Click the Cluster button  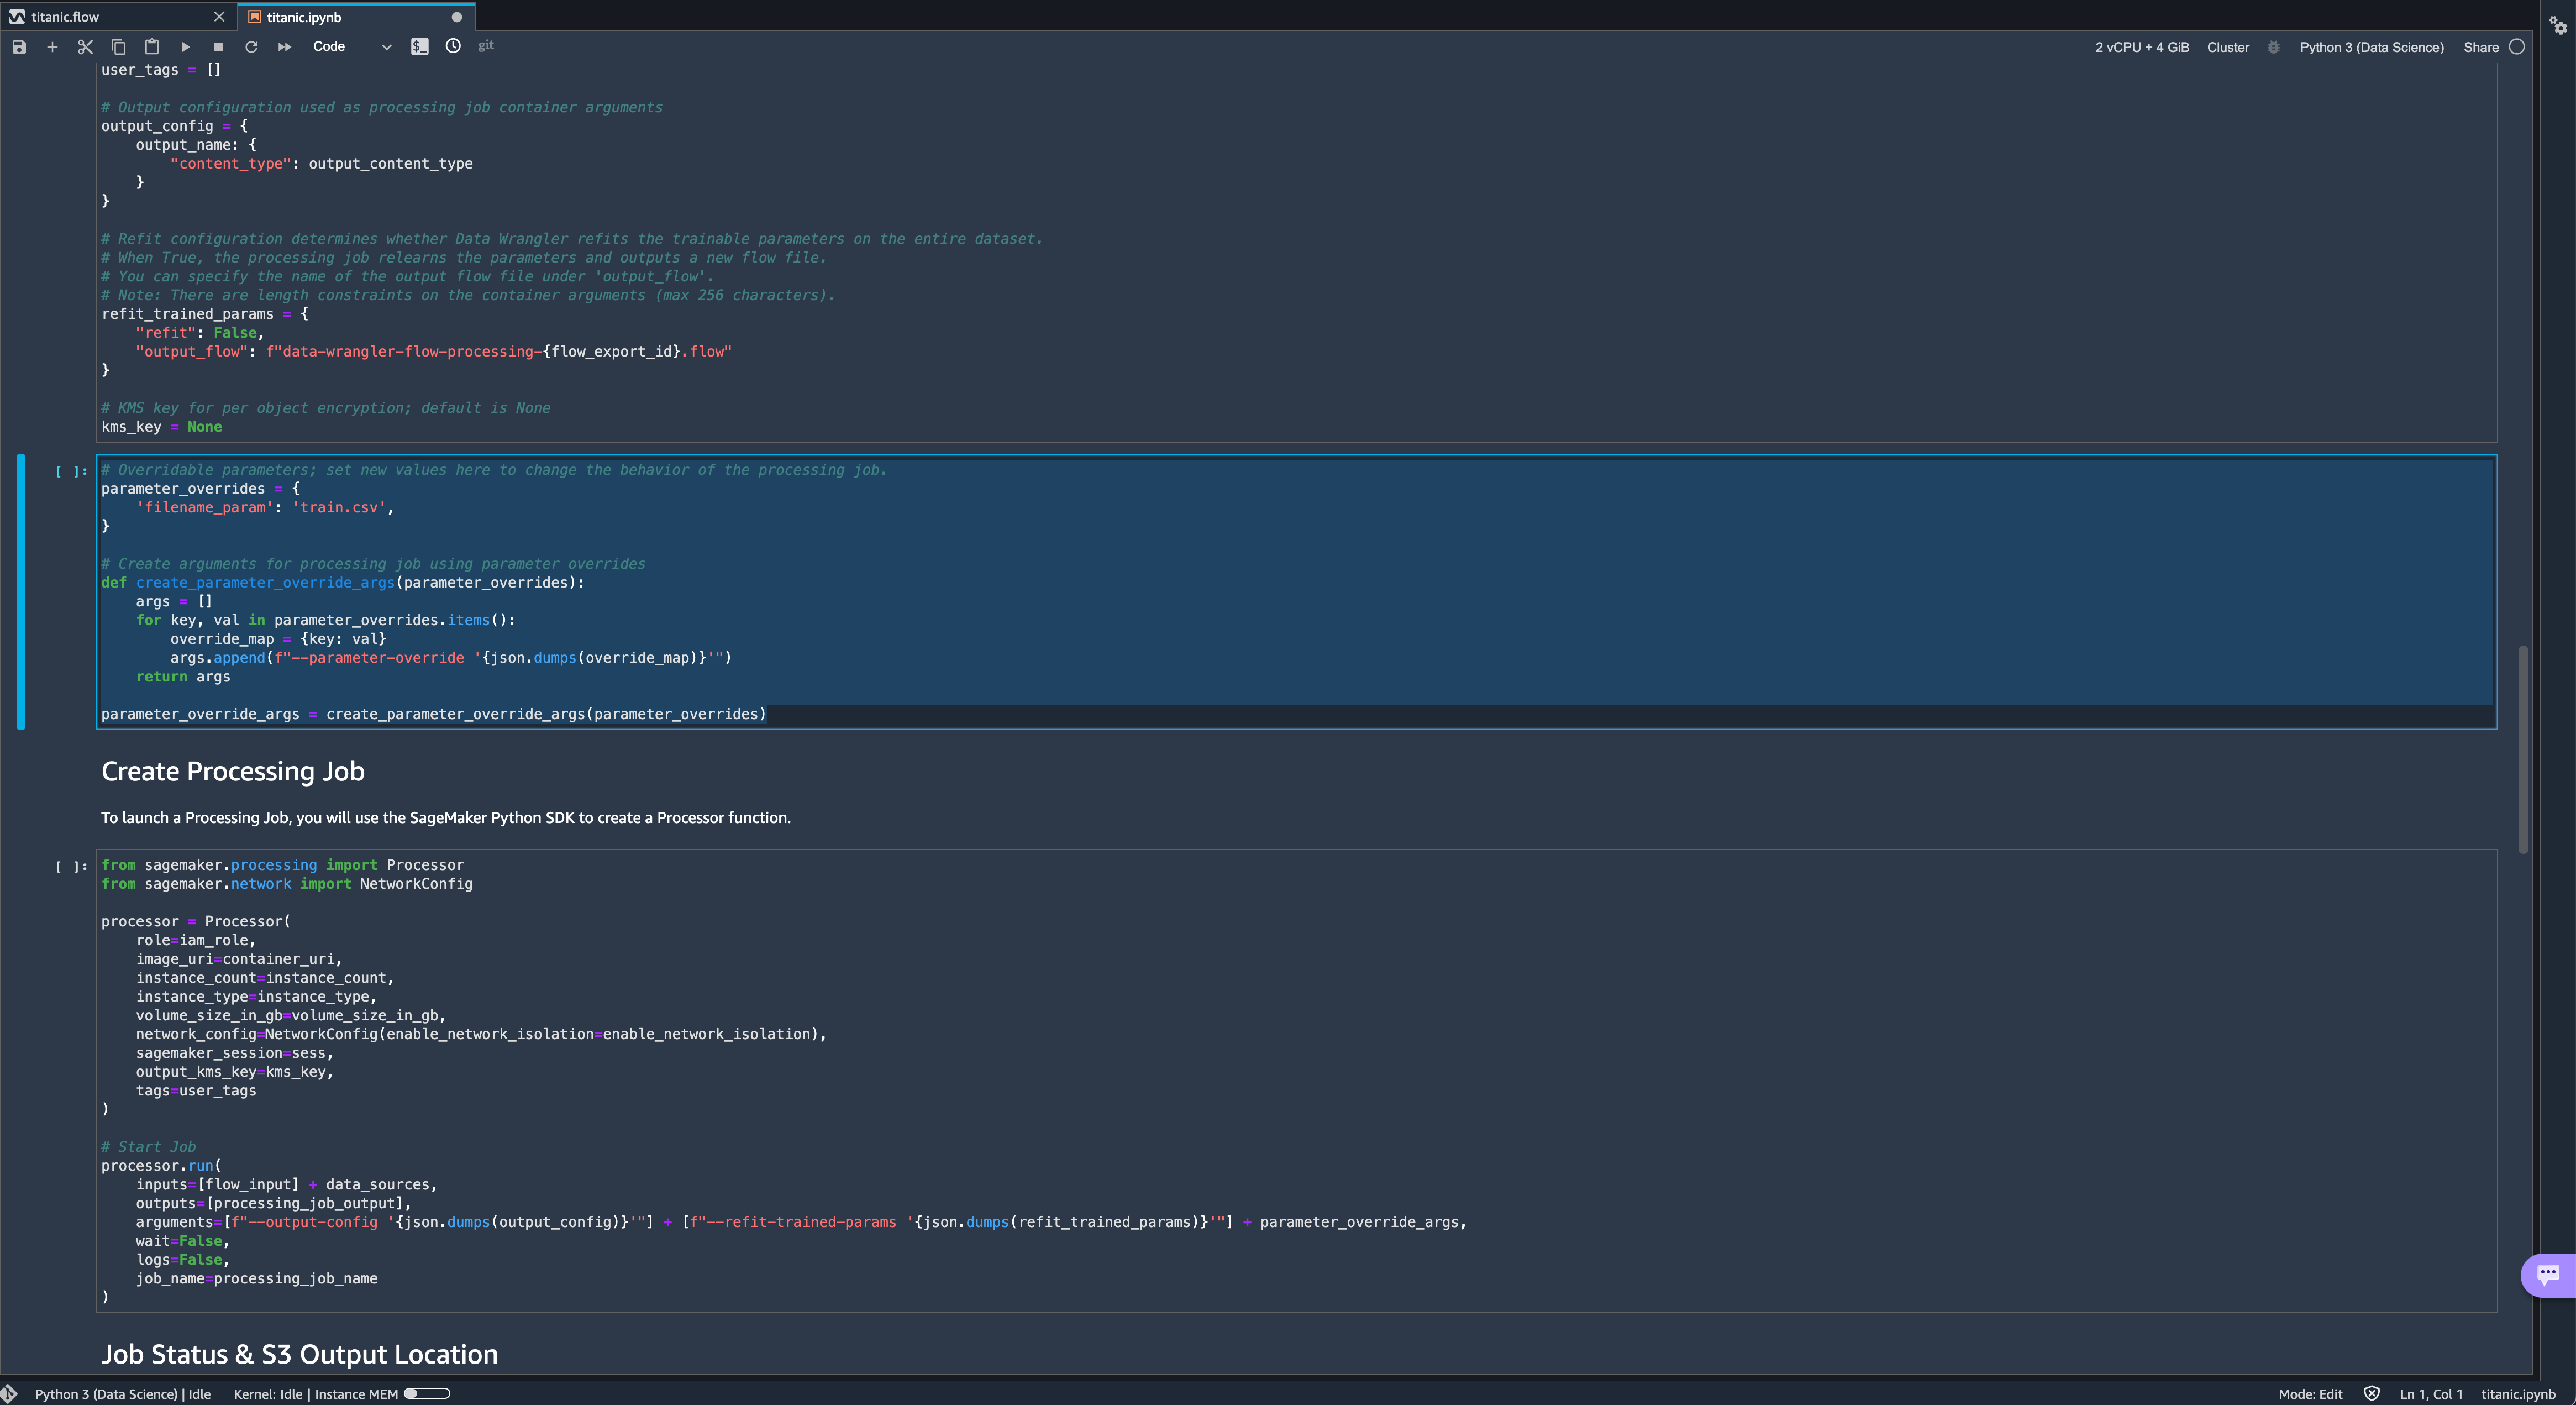point(2228,47)
